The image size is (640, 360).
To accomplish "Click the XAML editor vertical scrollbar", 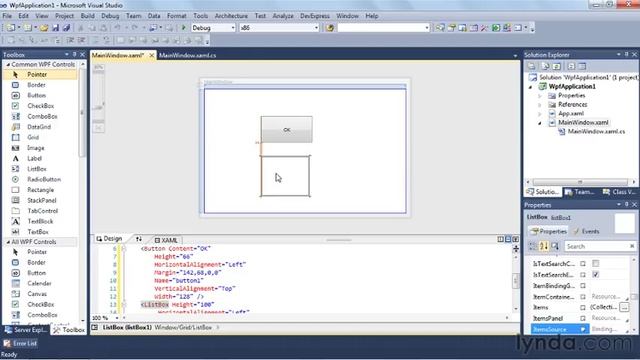I will pos(516,281).
